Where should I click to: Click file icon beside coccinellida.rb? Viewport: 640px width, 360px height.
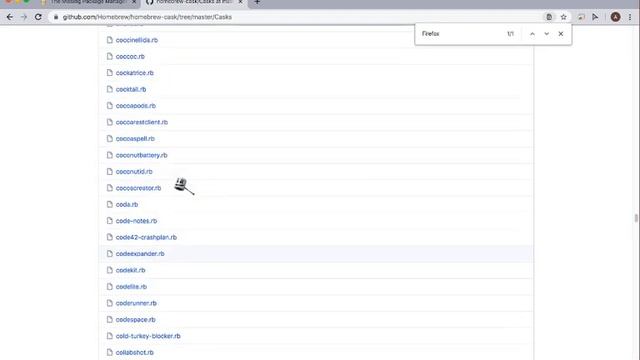click(x=109, y=40)
